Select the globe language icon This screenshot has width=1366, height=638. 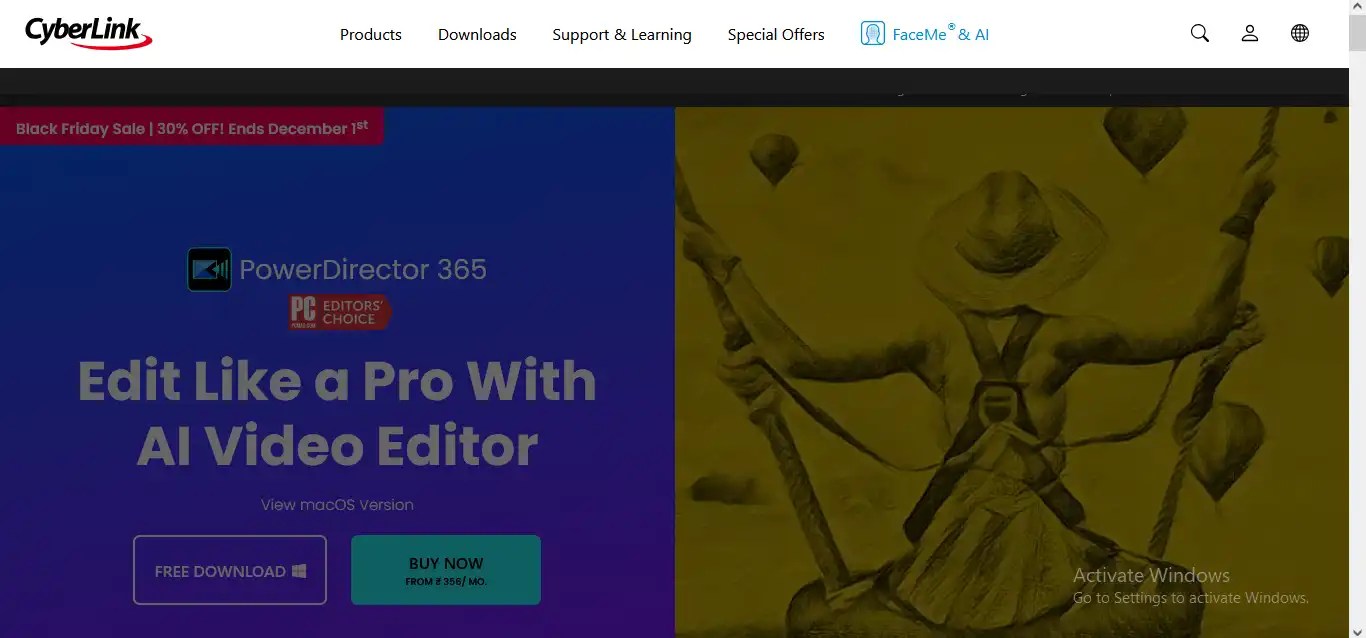1300,33
